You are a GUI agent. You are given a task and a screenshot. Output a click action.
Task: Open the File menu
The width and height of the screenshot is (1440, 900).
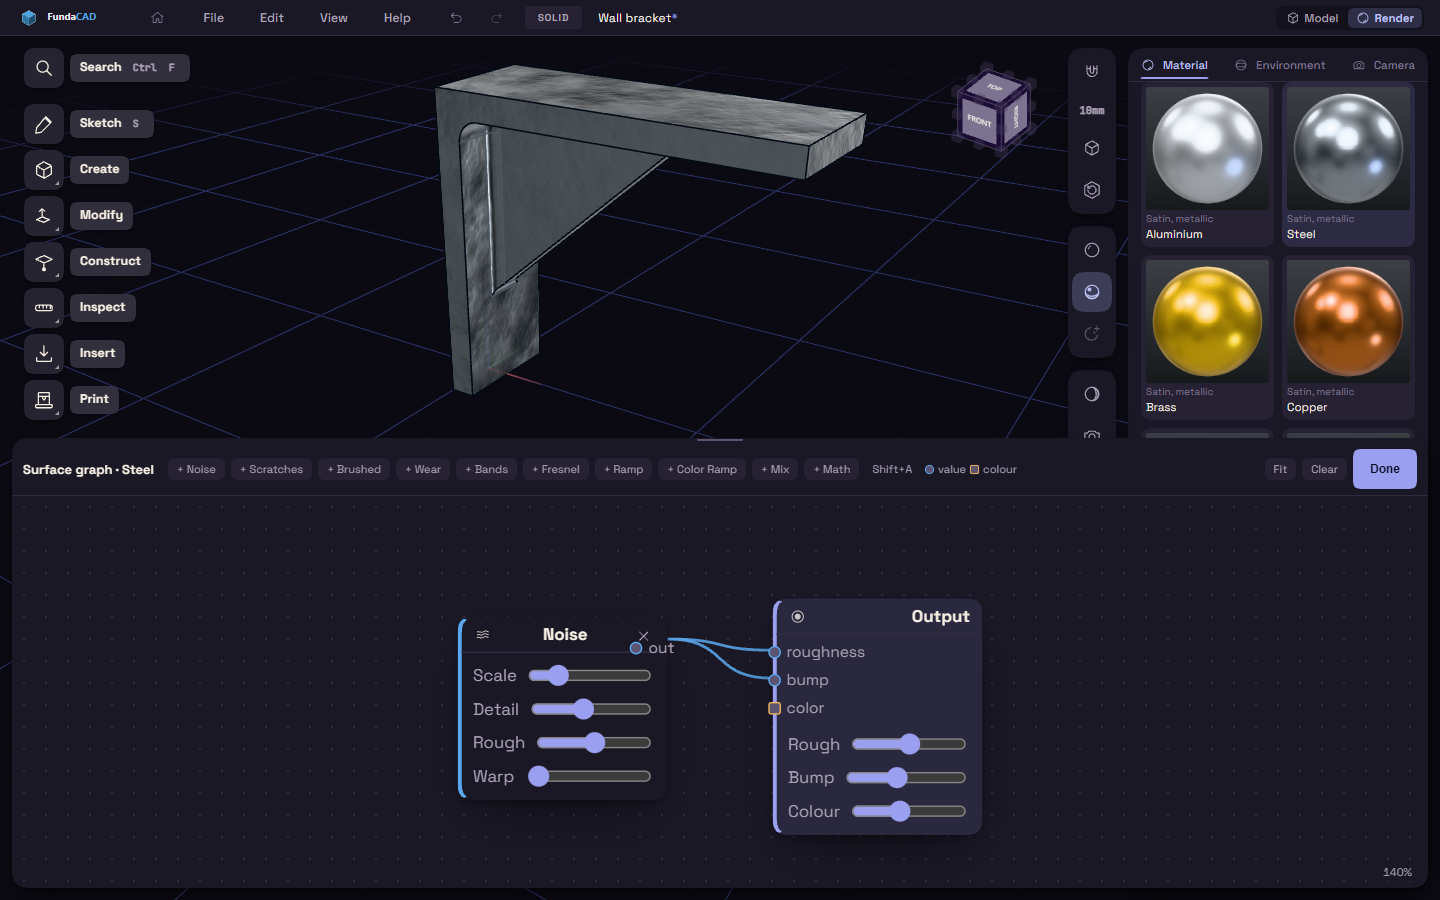213,18
